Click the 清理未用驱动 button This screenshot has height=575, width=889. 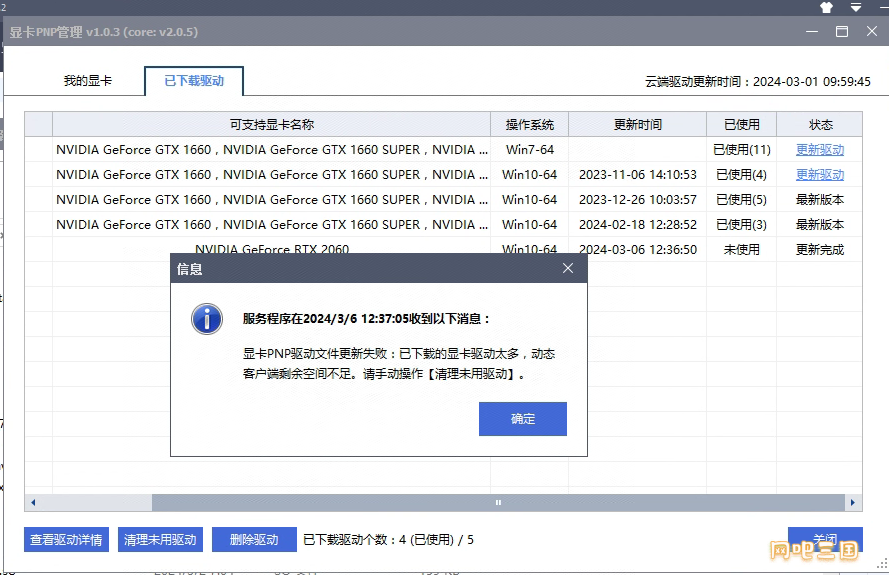[x=160, y=539]
